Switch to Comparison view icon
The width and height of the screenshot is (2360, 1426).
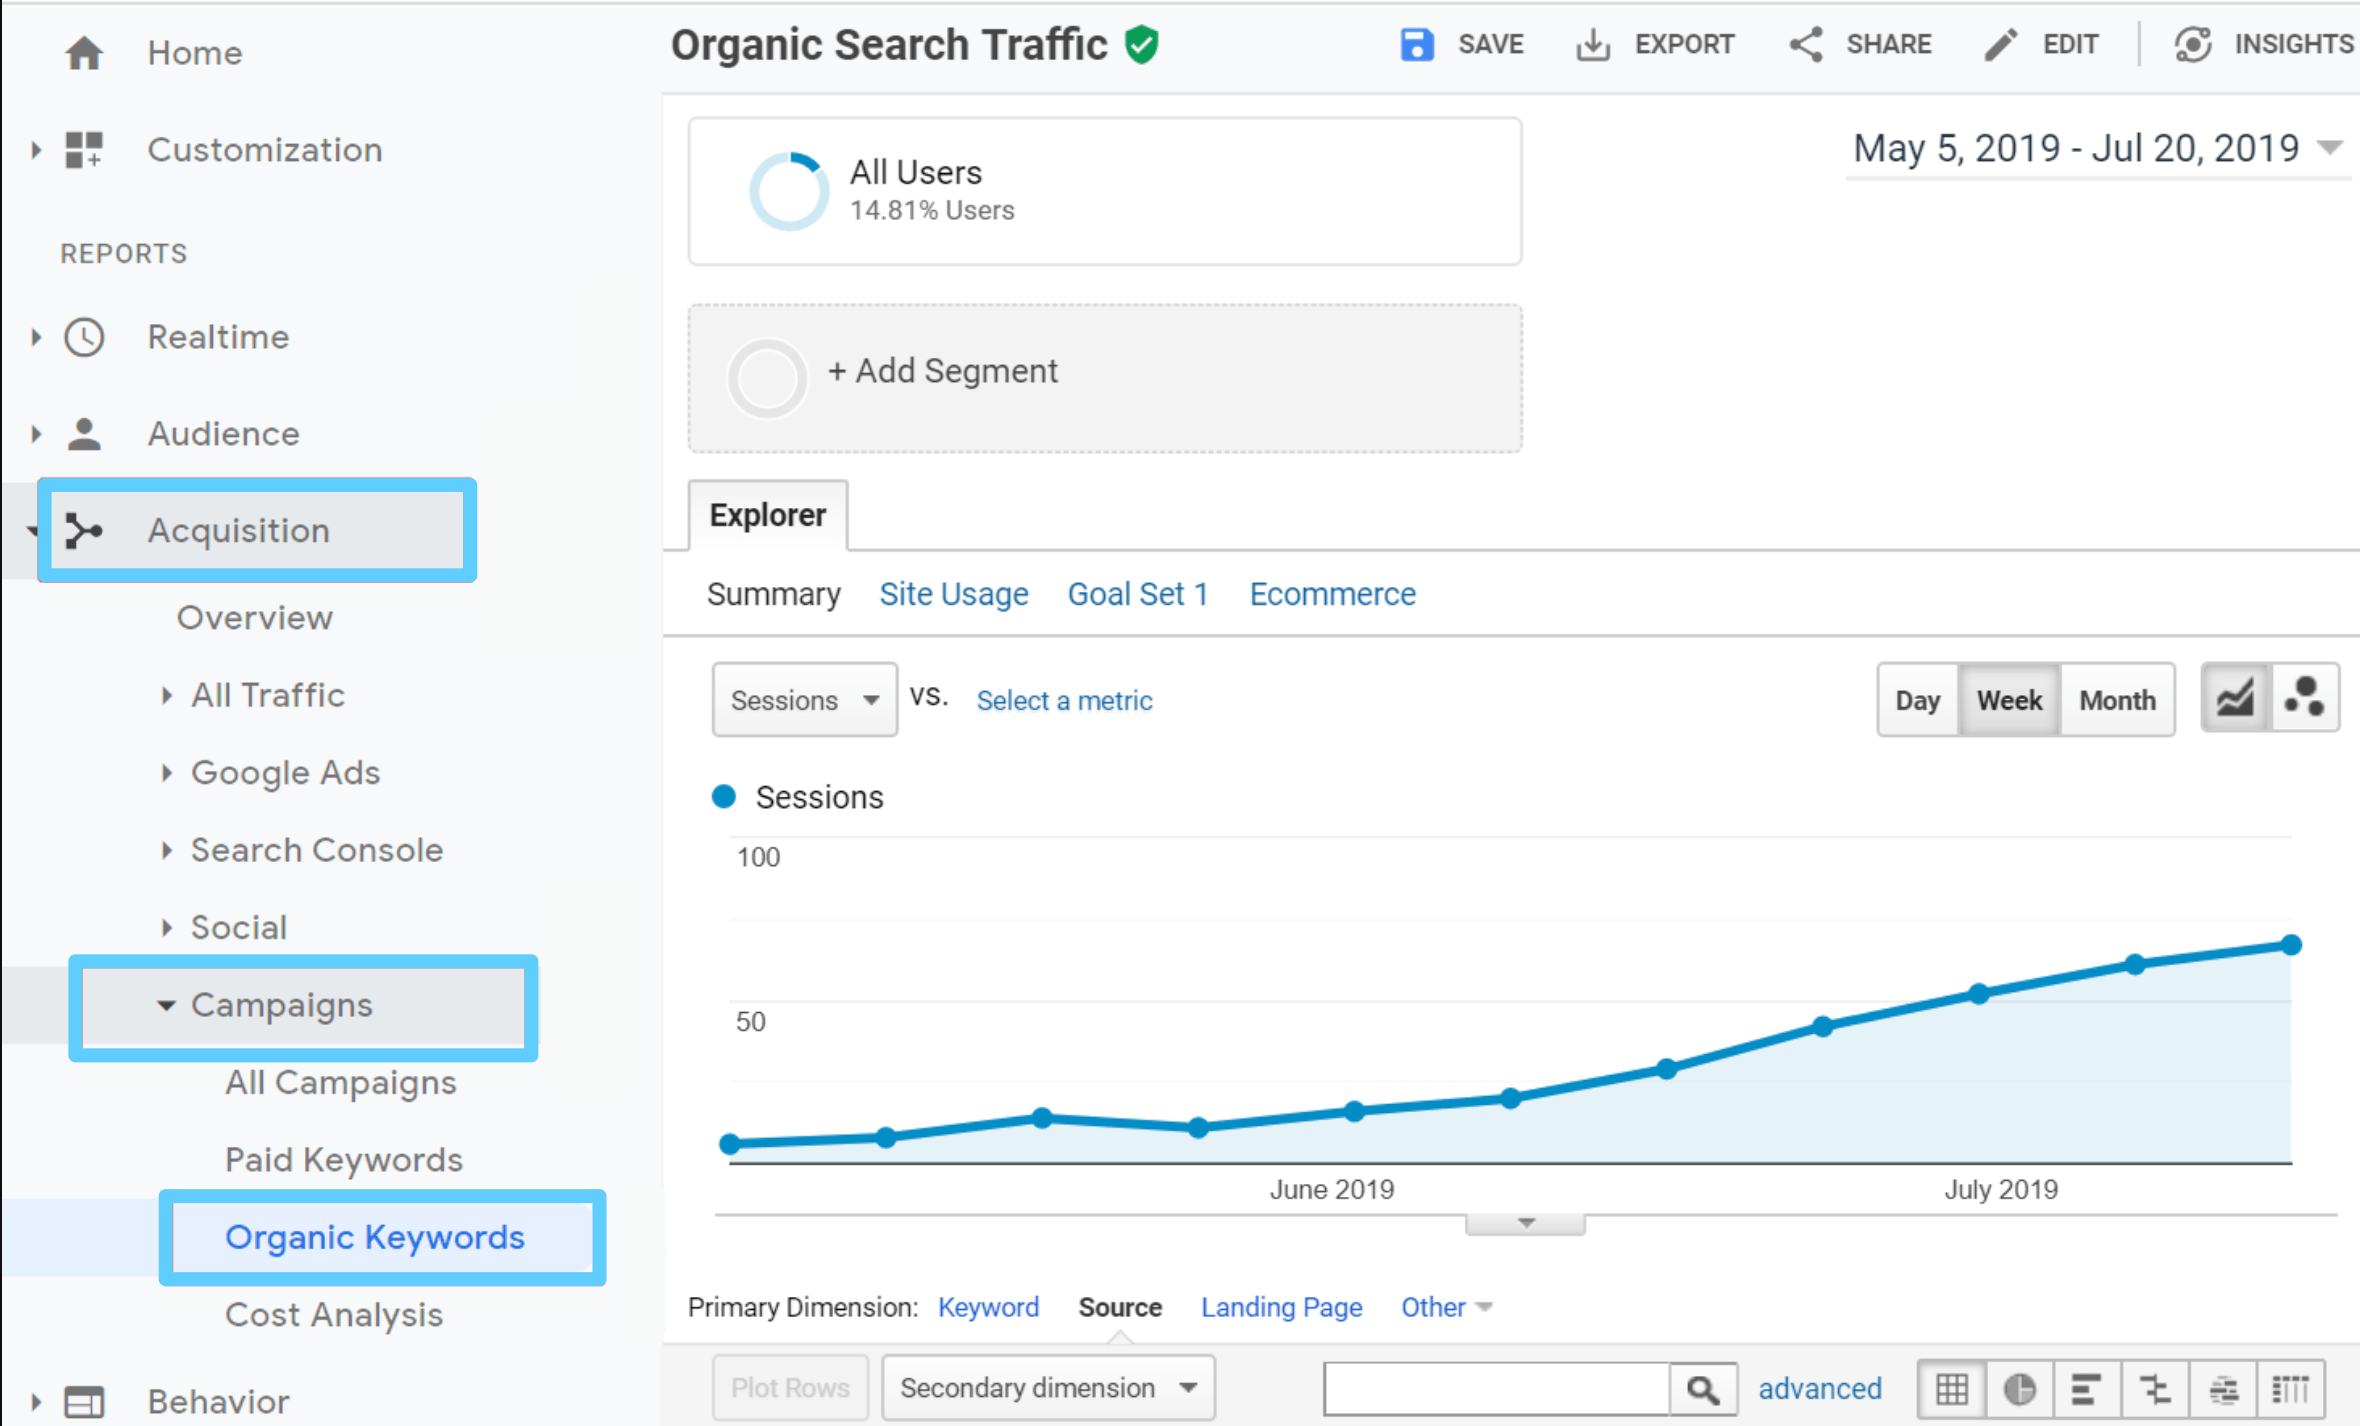point(2155,1389)
